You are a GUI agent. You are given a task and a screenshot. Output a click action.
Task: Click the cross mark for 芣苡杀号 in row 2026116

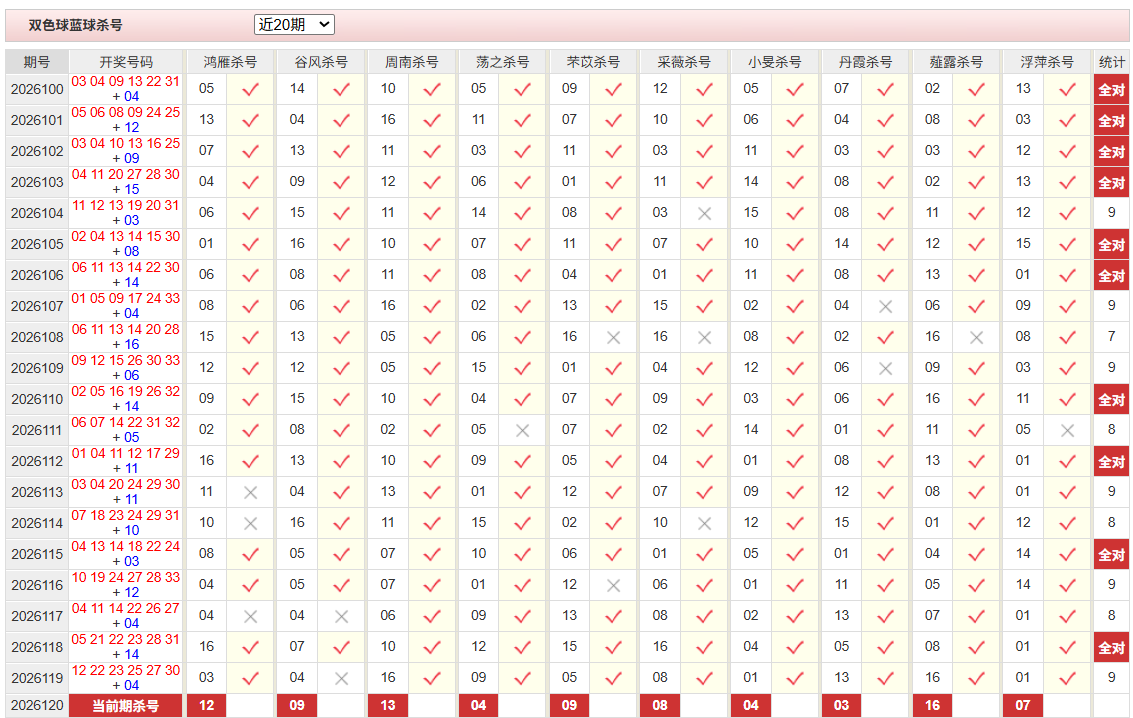click(x=613, y=586)
